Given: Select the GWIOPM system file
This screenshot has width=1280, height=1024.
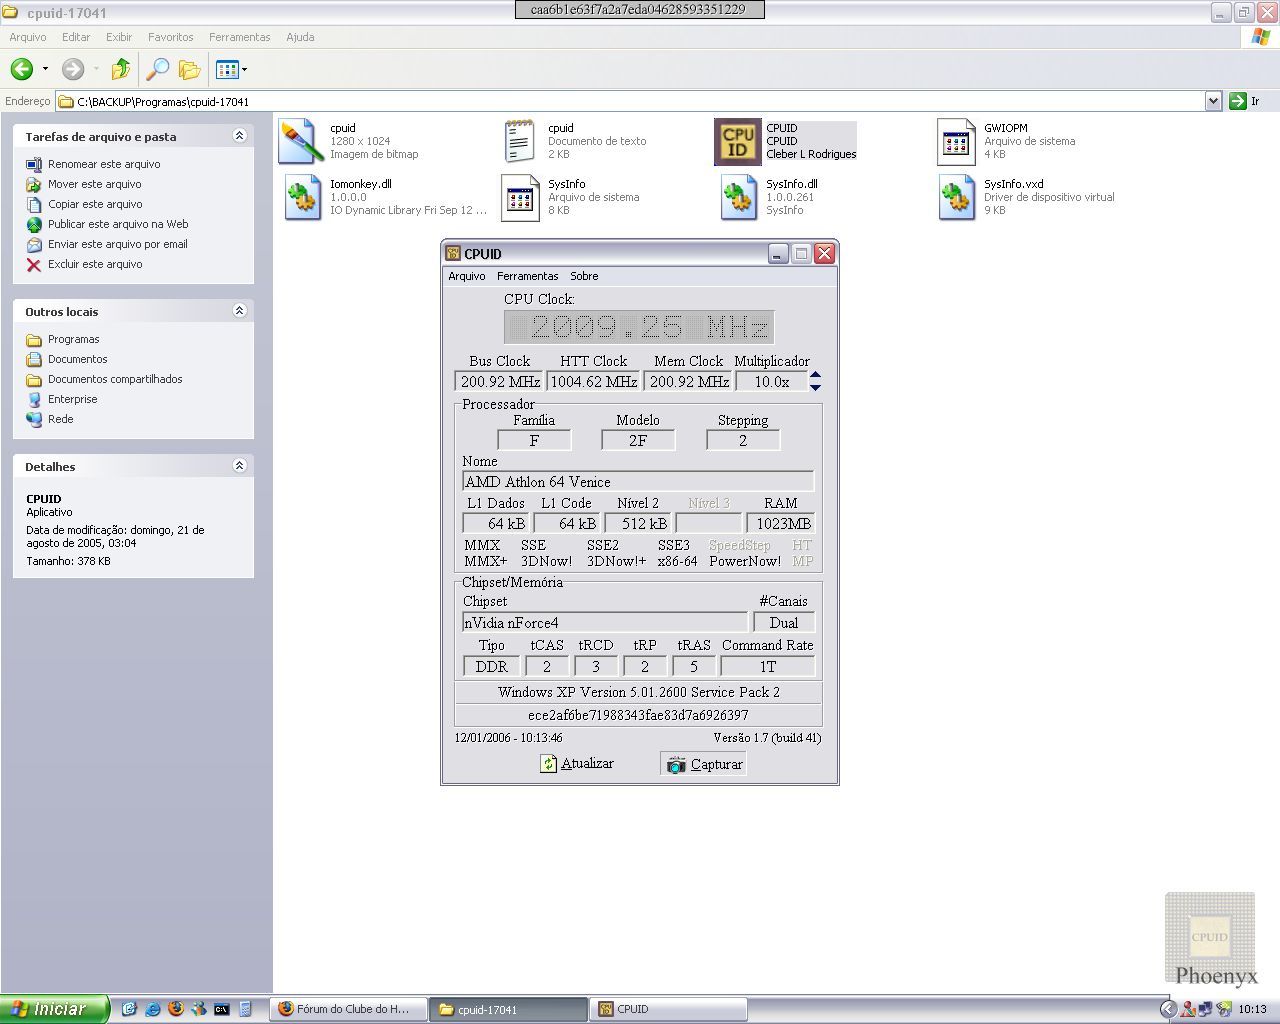Looking at the screenshot, I should point(956,141).
